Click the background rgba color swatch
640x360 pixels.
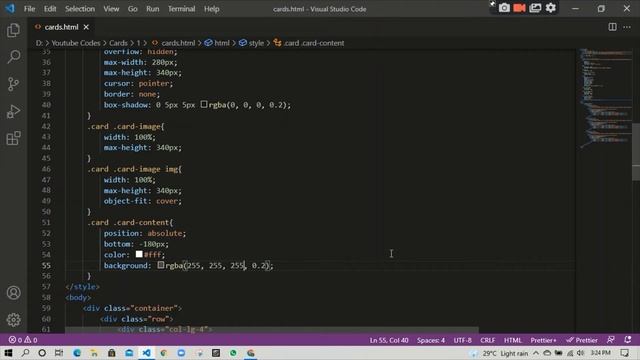pyautogui.click(x=161, y=265)
